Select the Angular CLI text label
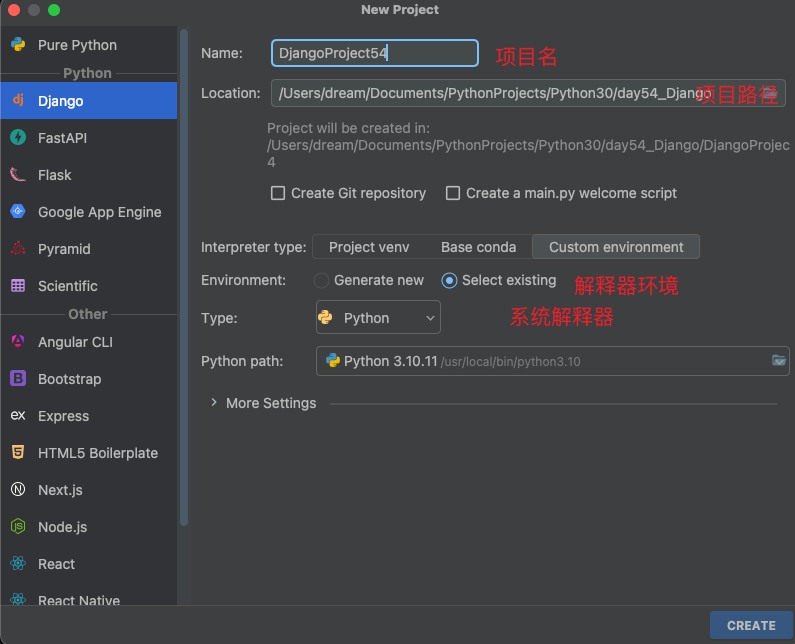795x644 pixels. (76, 342)
